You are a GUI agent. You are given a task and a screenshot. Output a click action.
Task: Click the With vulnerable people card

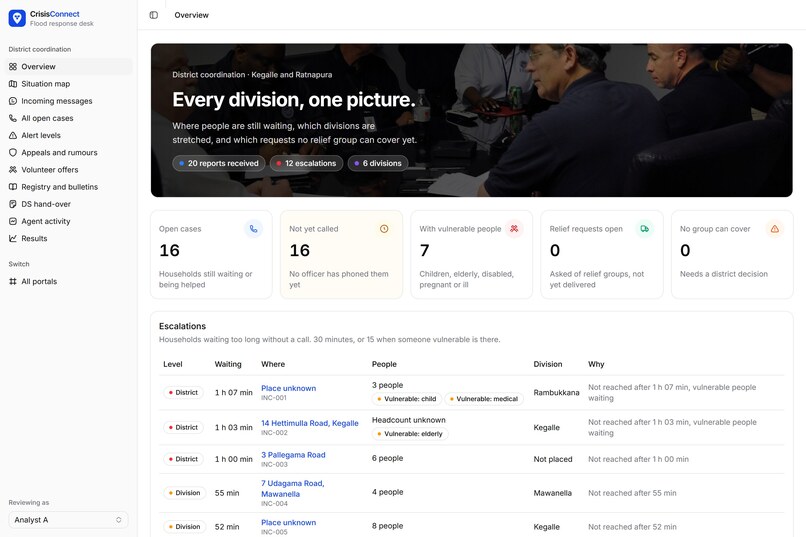coord(471,254)
